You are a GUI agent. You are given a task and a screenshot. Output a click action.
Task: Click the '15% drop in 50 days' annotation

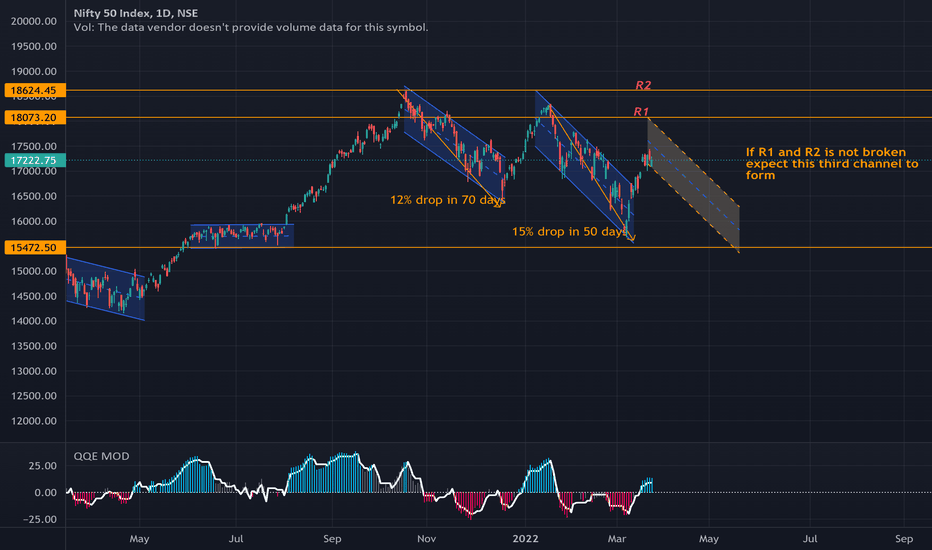(569, 231)
